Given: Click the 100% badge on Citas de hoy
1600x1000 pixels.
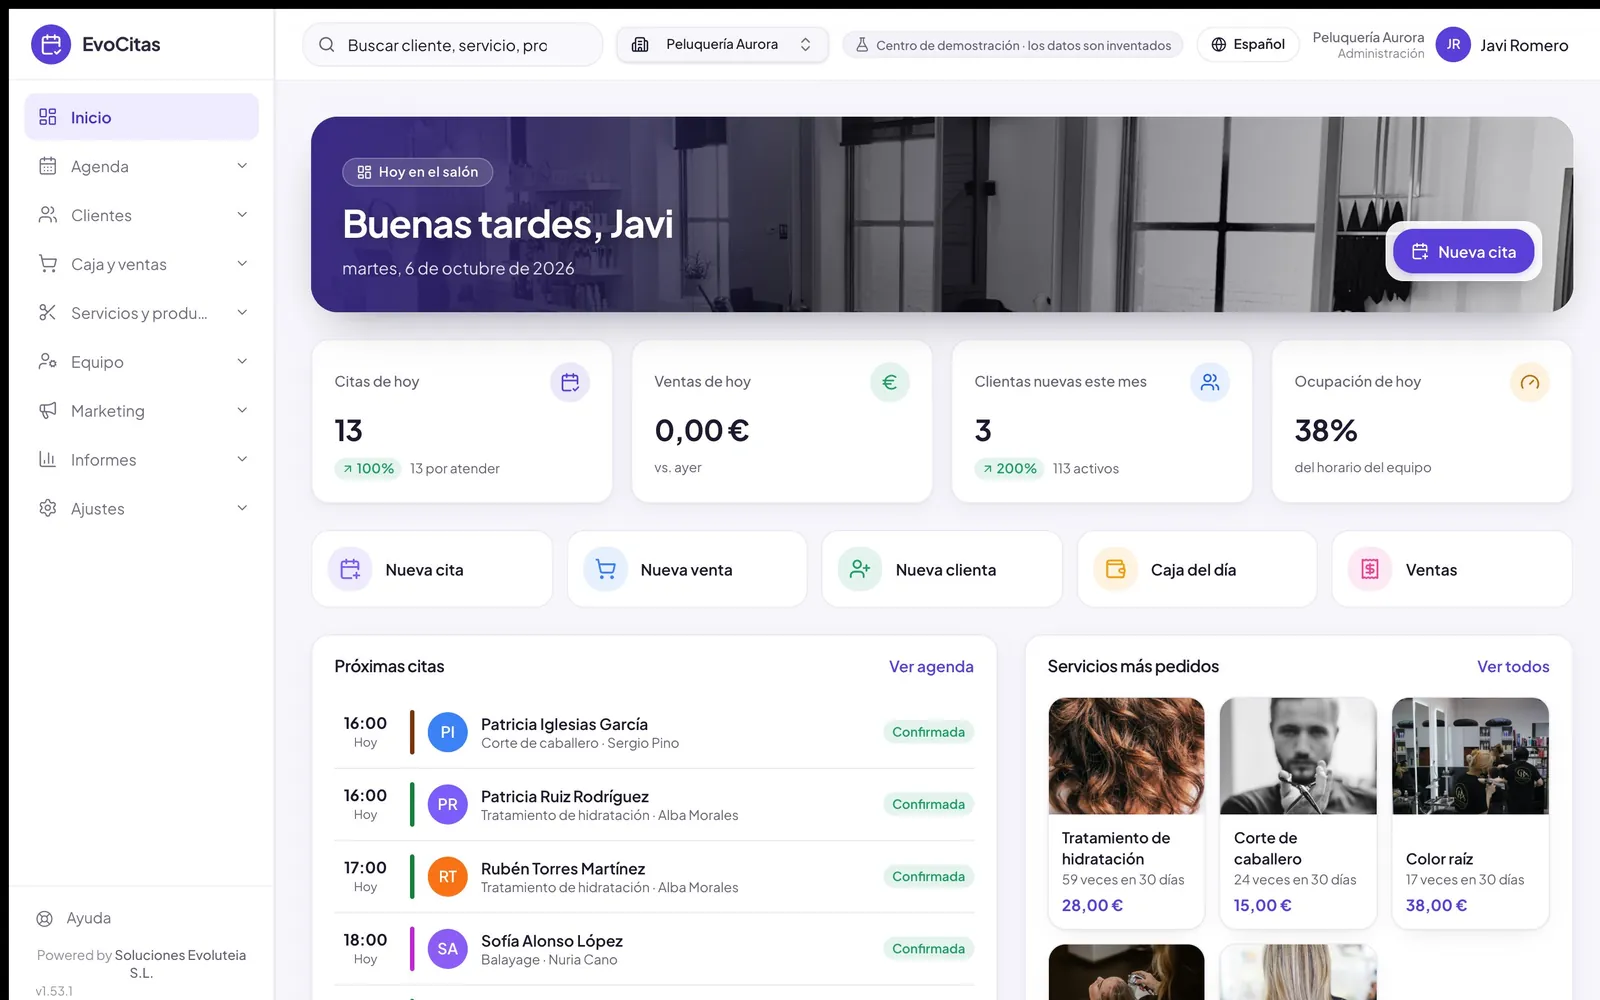Looking at the screenshot, I should coord(368,468).
